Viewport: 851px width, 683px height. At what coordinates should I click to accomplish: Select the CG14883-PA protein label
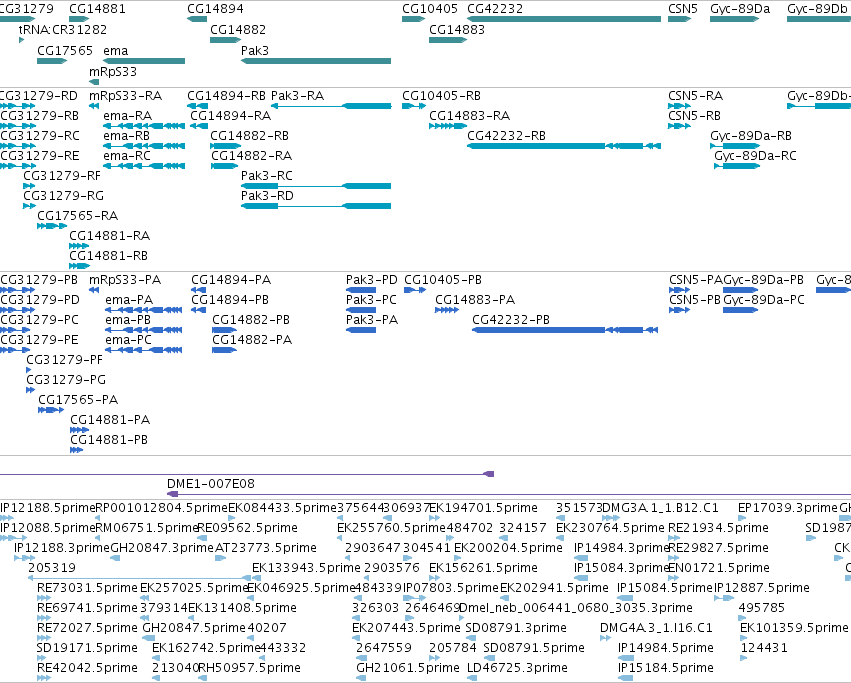click(x=475, y=300)
